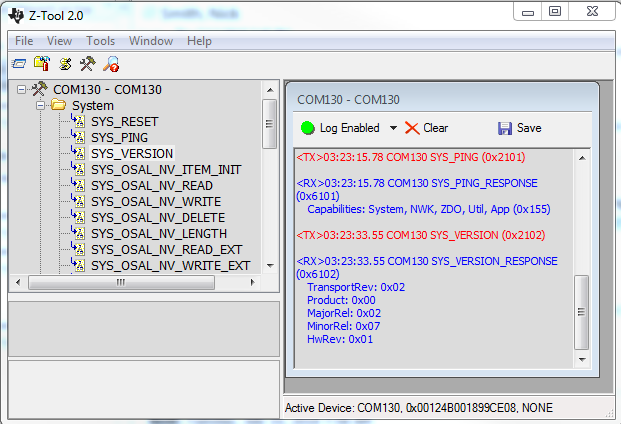Select SYS_OSAL_NV_WRITE_EXT in the tree
Screen dimensions: 621x424
point(171,265)
